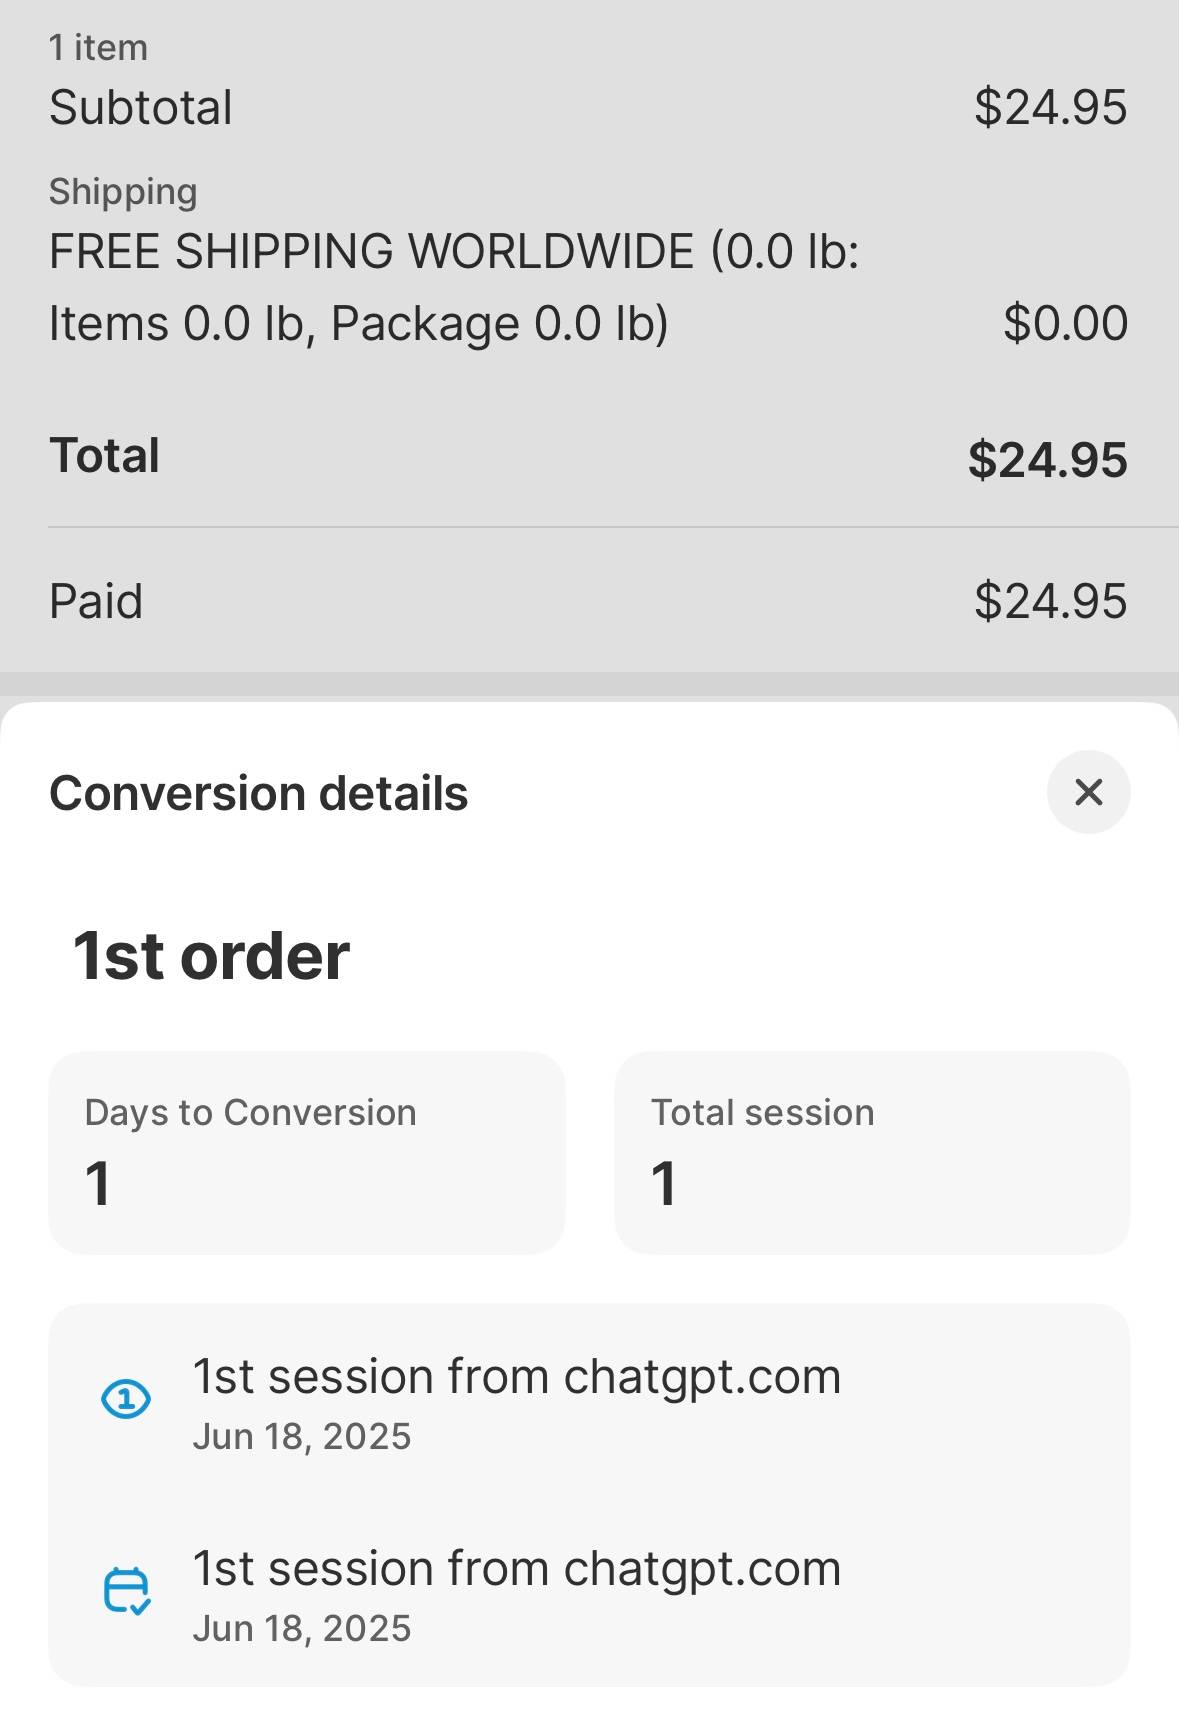Click the 1 item label
Viewport: 1179px width, 1714px height.
click(99, 45)
